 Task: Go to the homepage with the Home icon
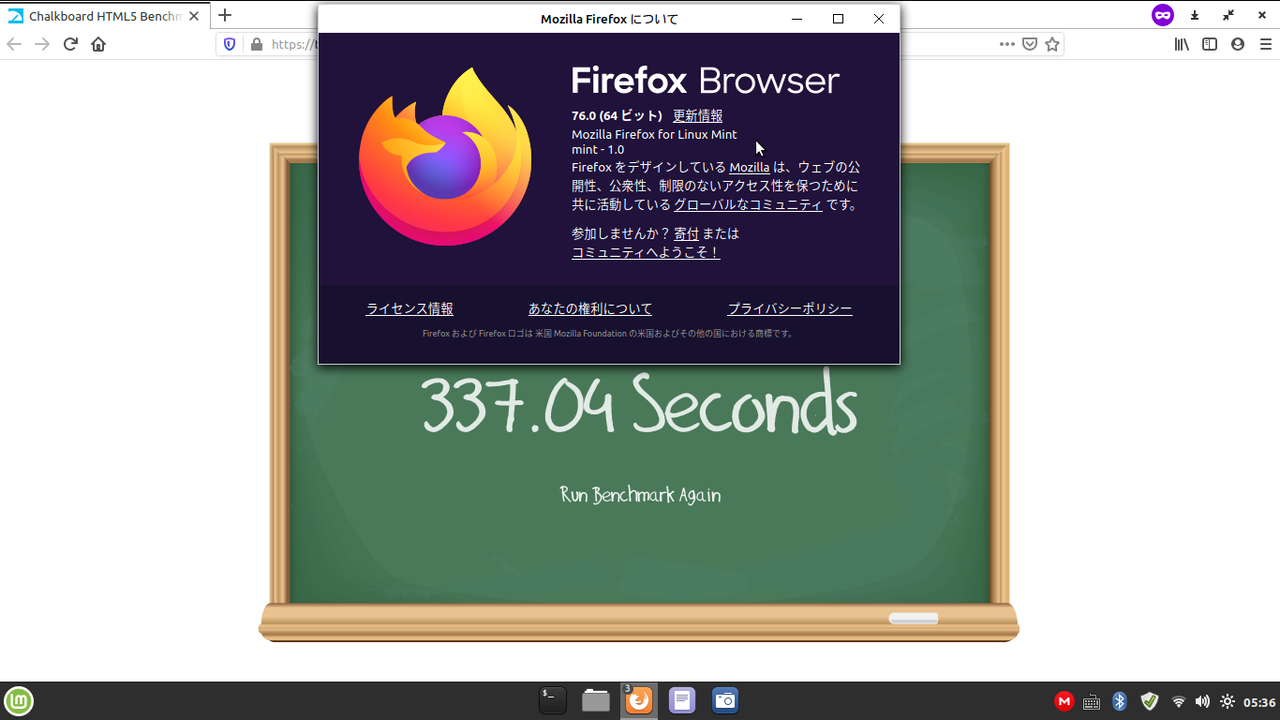(96, 44)
